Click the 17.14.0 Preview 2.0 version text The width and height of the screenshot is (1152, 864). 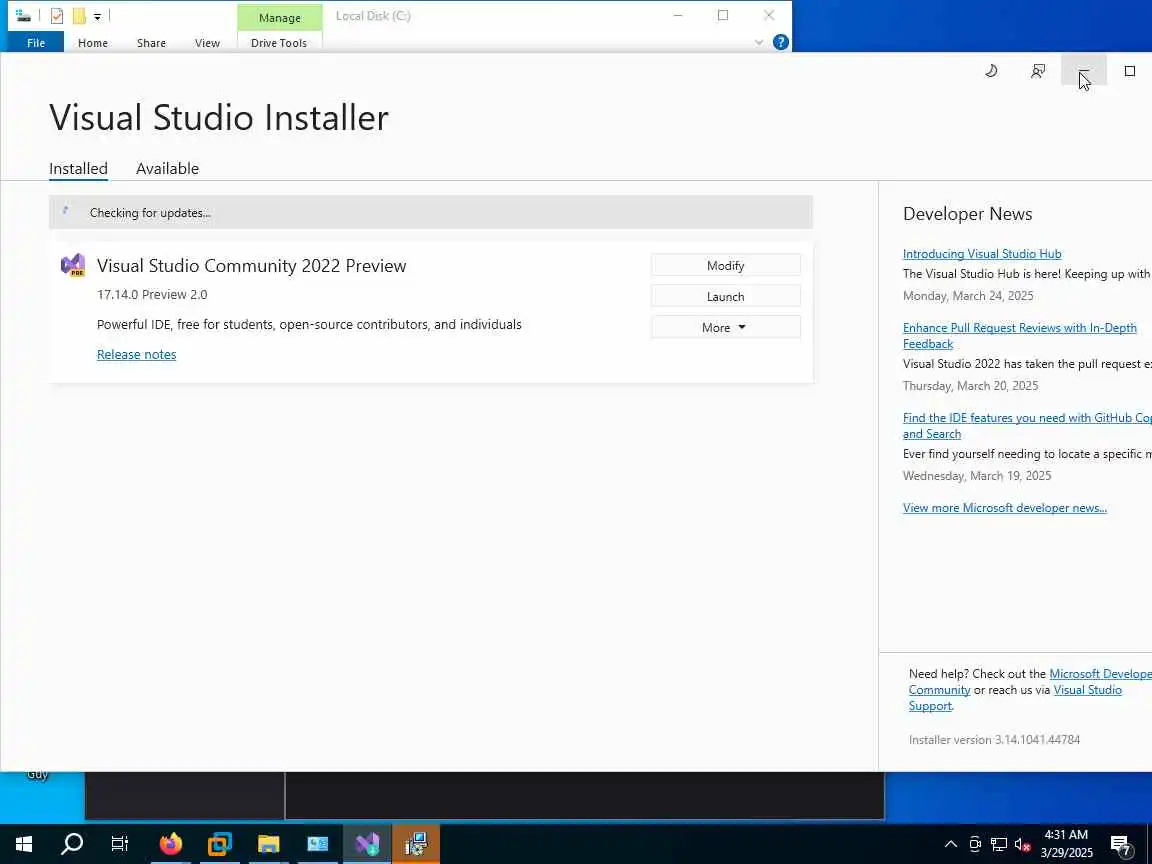(152, 294)
